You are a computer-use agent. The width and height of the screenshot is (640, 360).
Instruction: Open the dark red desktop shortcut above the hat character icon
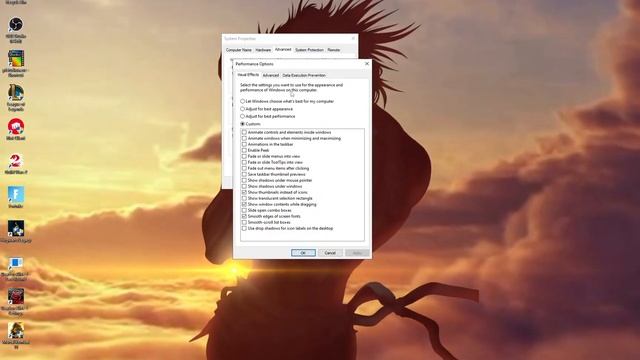[x=16, y=297]
